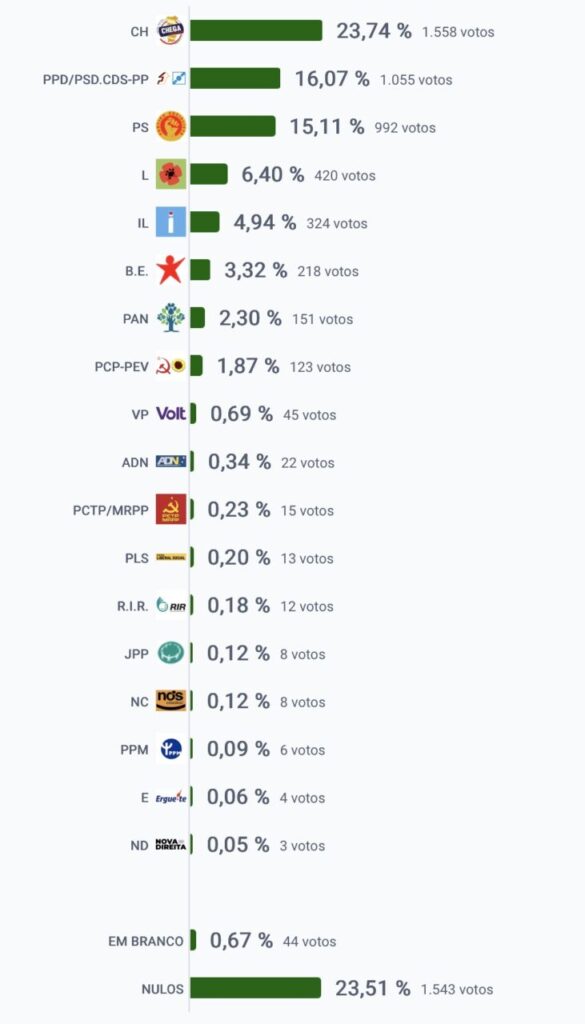Screen dimensions: 585x1024
Task: Click the PS fist logo
Action: click(x=171, y=126)
